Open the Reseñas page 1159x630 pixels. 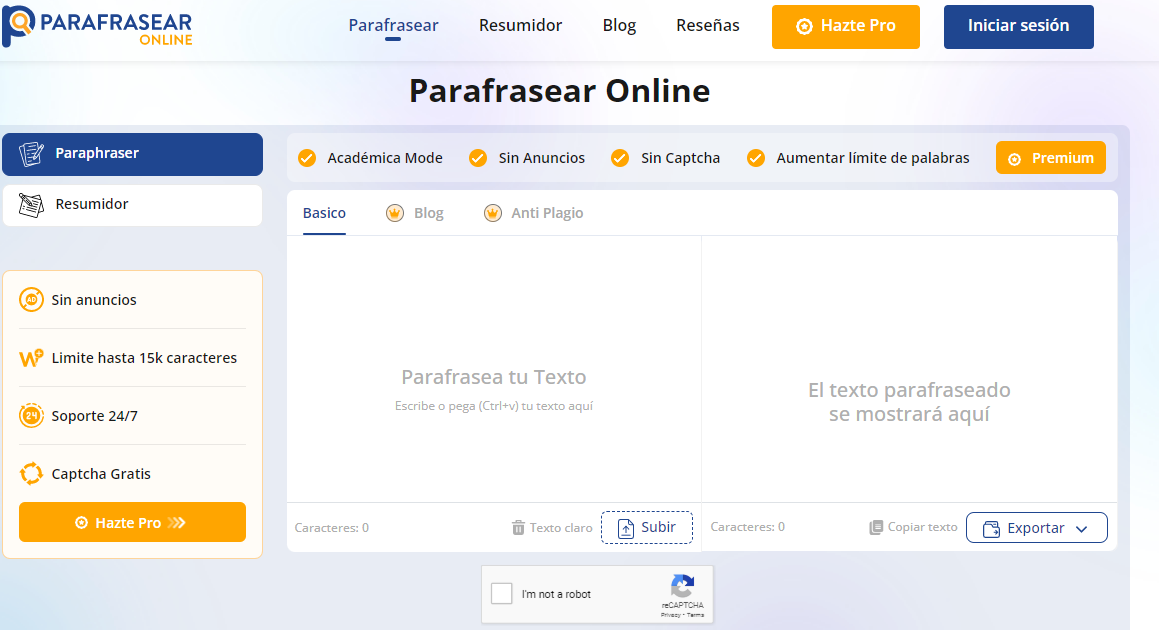(x=707, y=25)
